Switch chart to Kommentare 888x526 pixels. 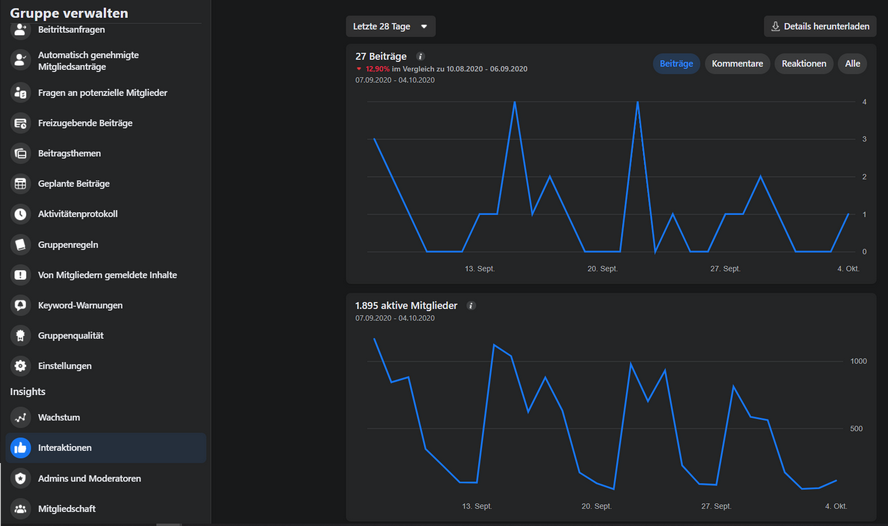click(x=737, y=64)
